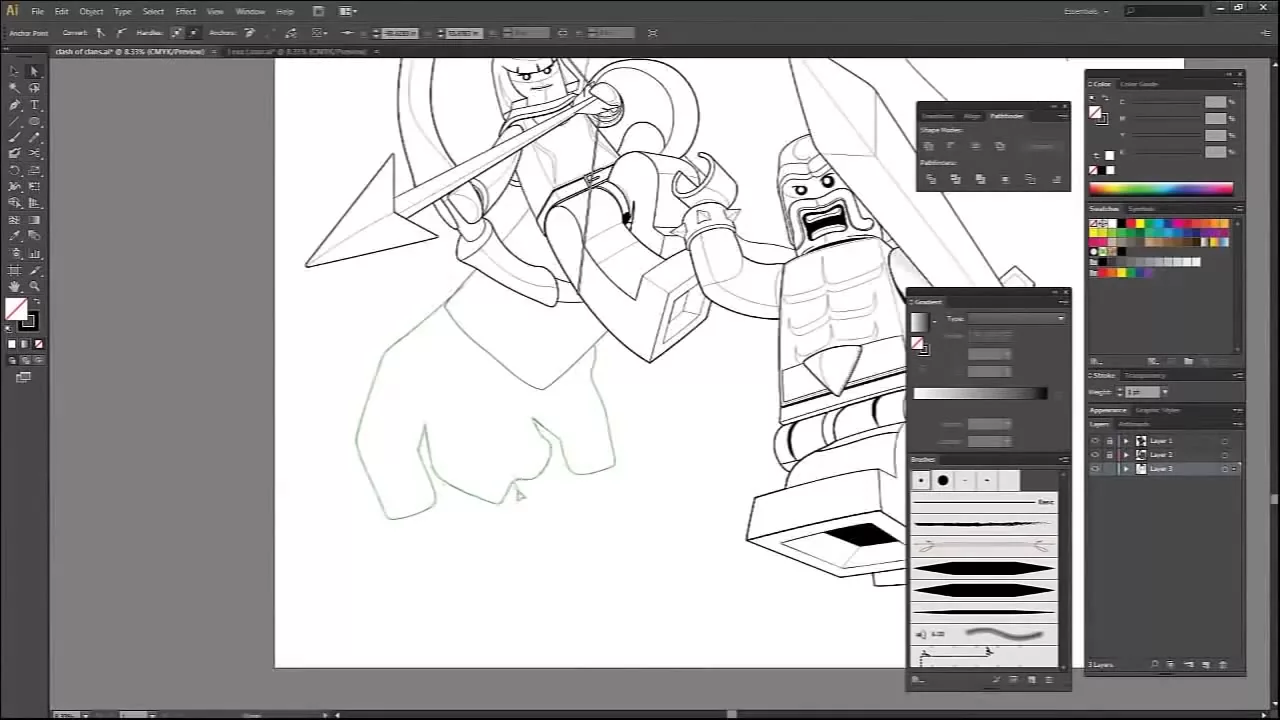Select the Type tool
This screenshot has height=720, width=1280.
coord(34,104)
